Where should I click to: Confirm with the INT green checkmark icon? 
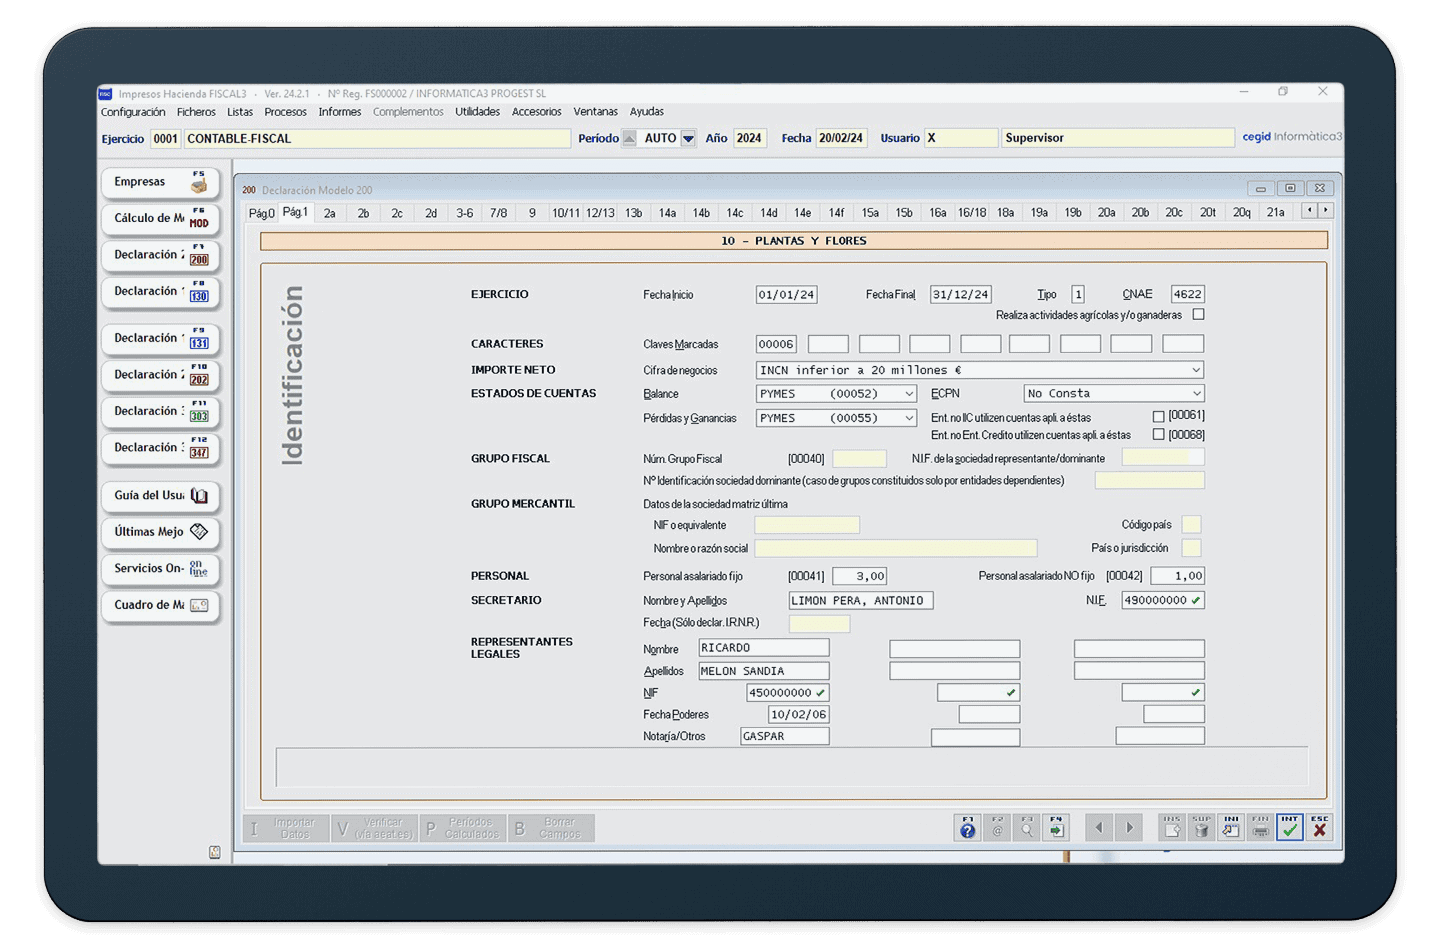click(1290, 828)
